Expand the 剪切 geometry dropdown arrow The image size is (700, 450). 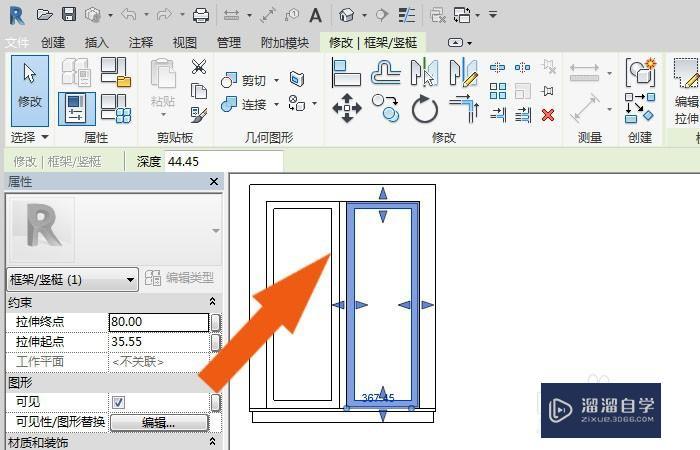276,80
